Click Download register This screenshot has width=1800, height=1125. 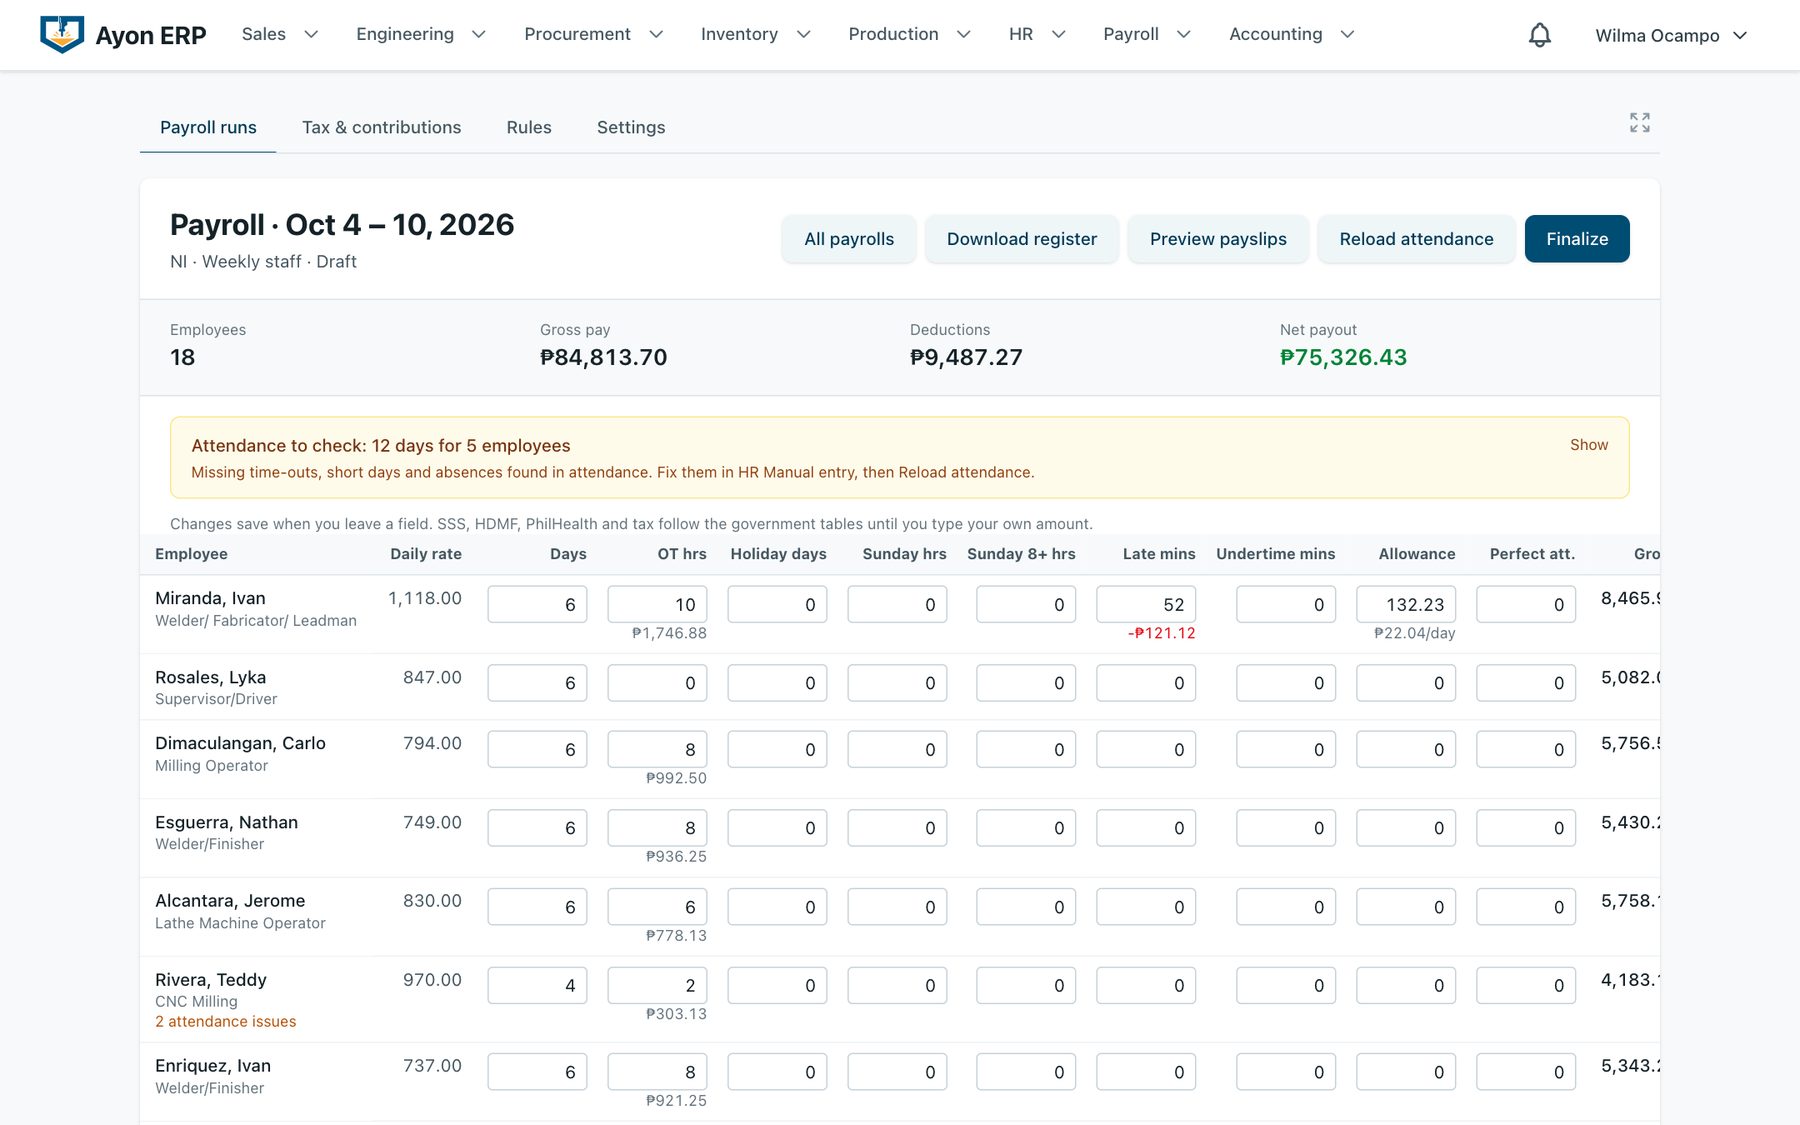pyautogui.click(x=1022, y=239)
